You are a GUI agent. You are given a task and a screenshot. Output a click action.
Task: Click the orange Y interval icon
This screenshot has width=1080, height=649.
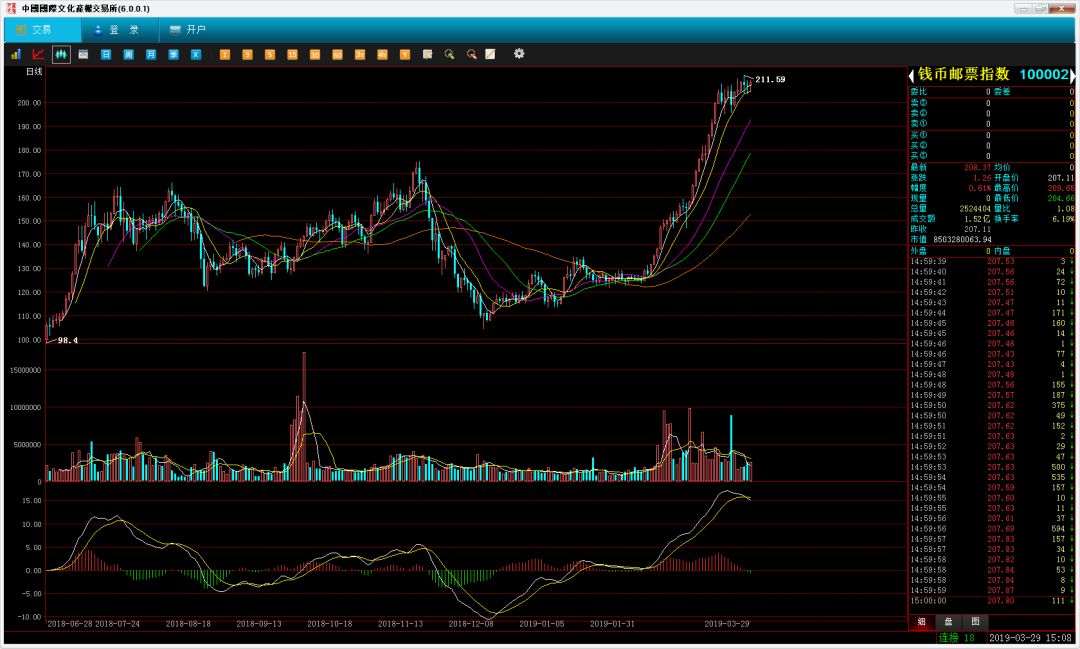(405, 54)
